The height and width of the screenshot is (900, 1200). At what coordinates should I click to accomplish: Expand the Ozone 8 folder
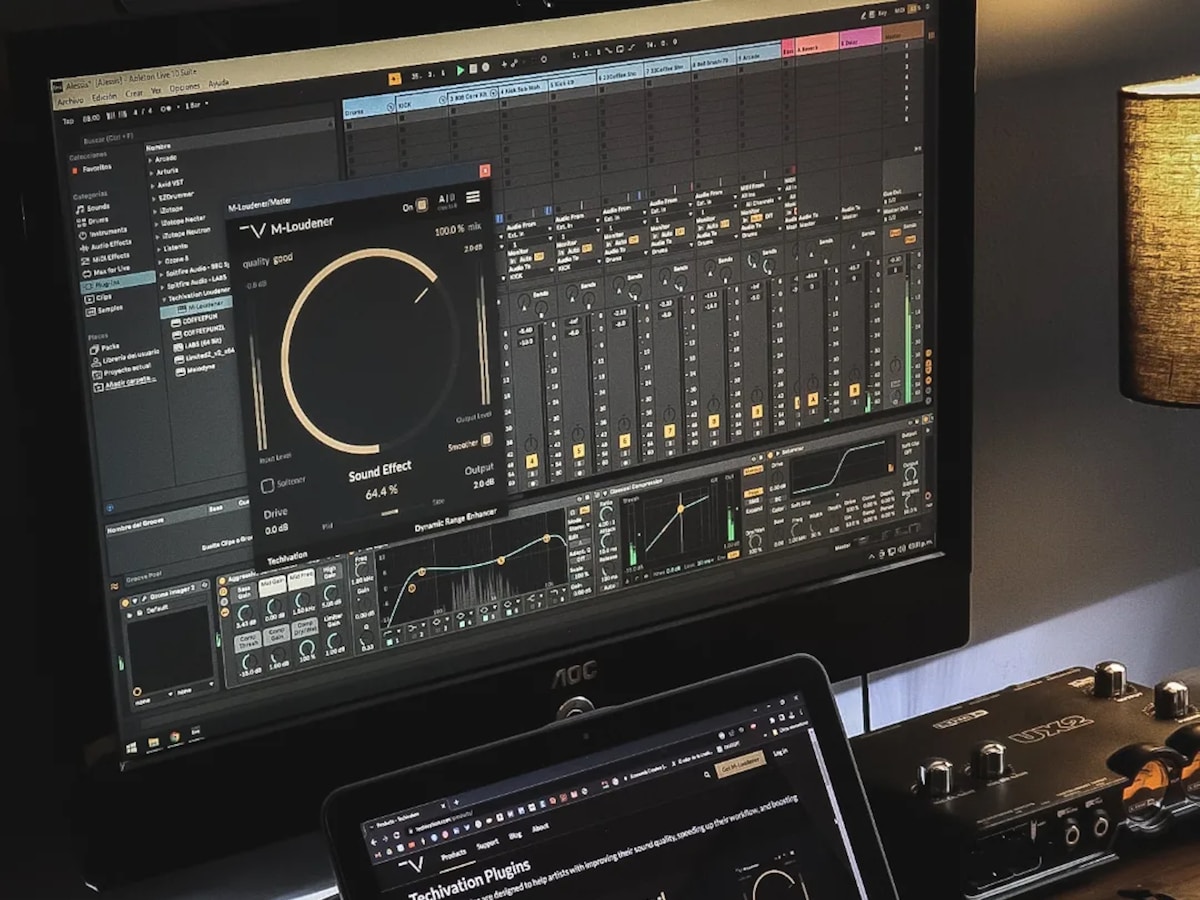[160, 261]
